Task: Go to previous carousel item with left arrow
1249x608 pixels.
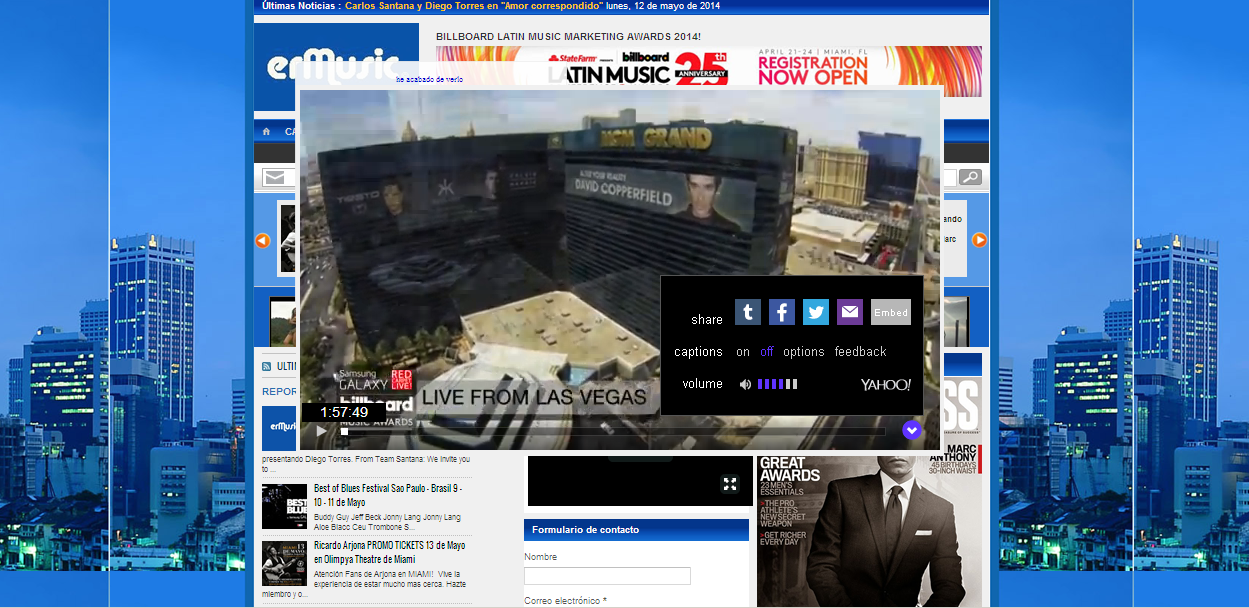Action: coord(263,240)
